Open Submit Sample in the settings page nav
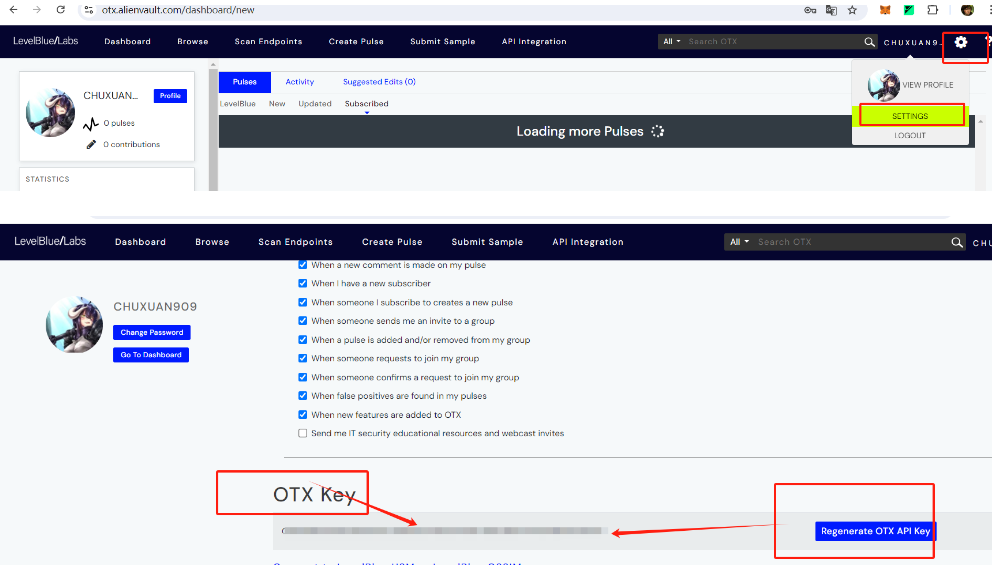Viewport: 995px width, 565px height. [x=487, y=242]
